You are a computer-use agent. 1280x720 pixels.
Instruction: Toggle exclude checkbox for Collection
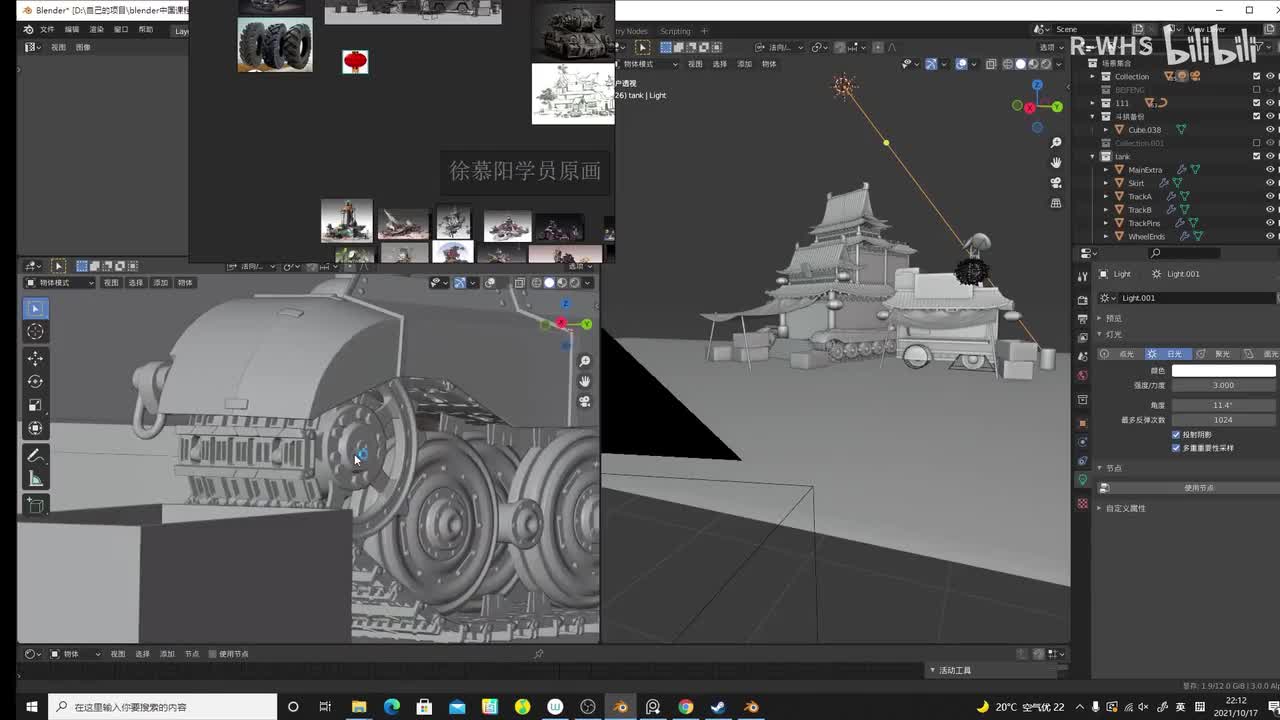(1257, 76)
